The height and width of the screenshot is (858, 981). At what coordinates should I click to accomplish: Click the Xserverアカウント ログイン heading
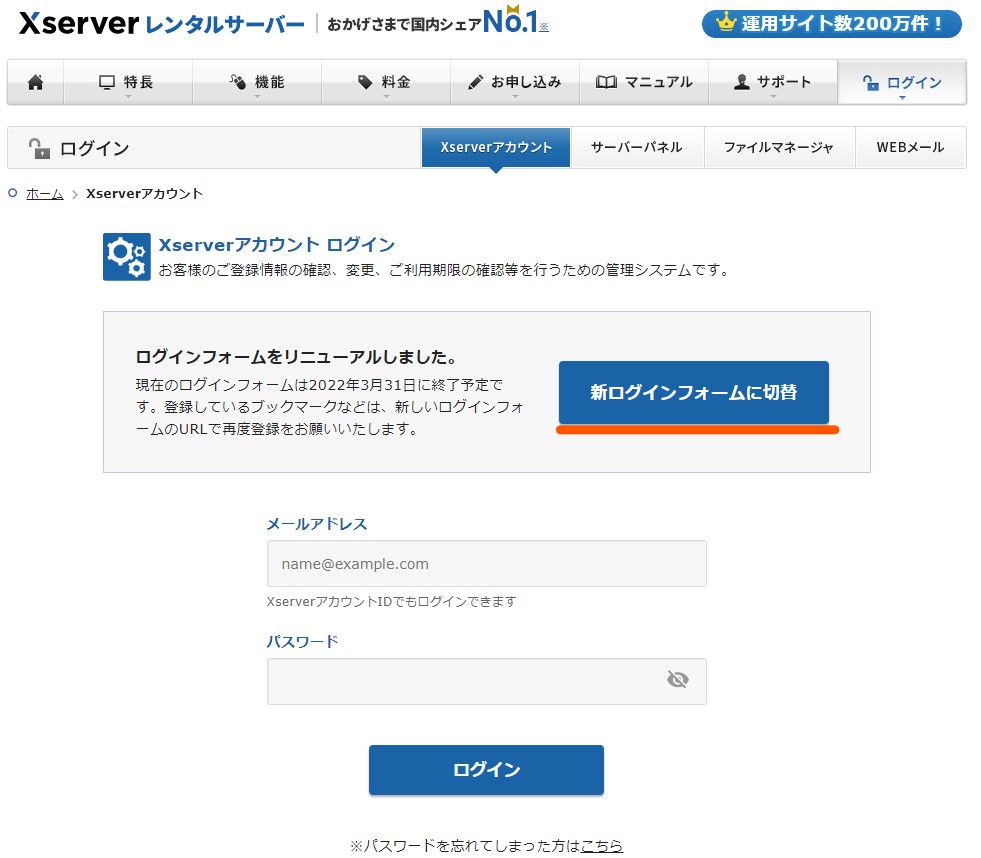coord(277,245)
